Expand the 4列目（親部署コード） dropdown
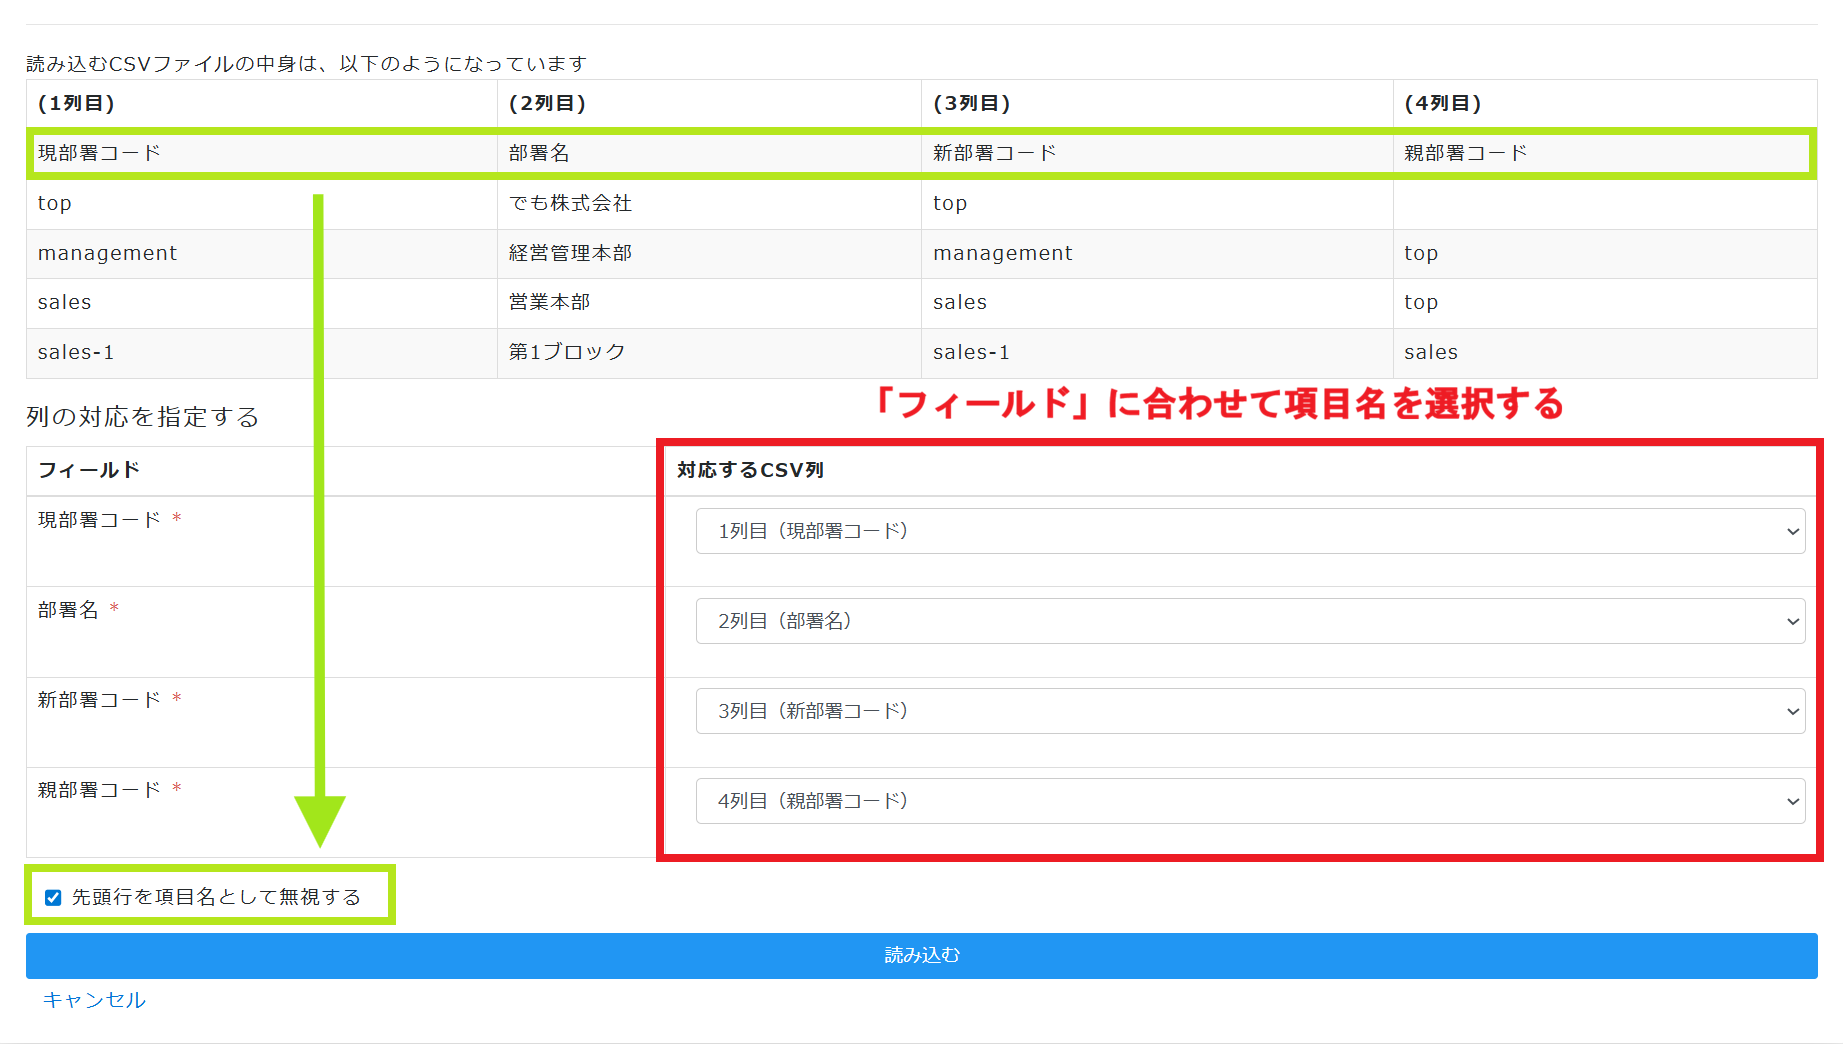 coord(1249,801)
